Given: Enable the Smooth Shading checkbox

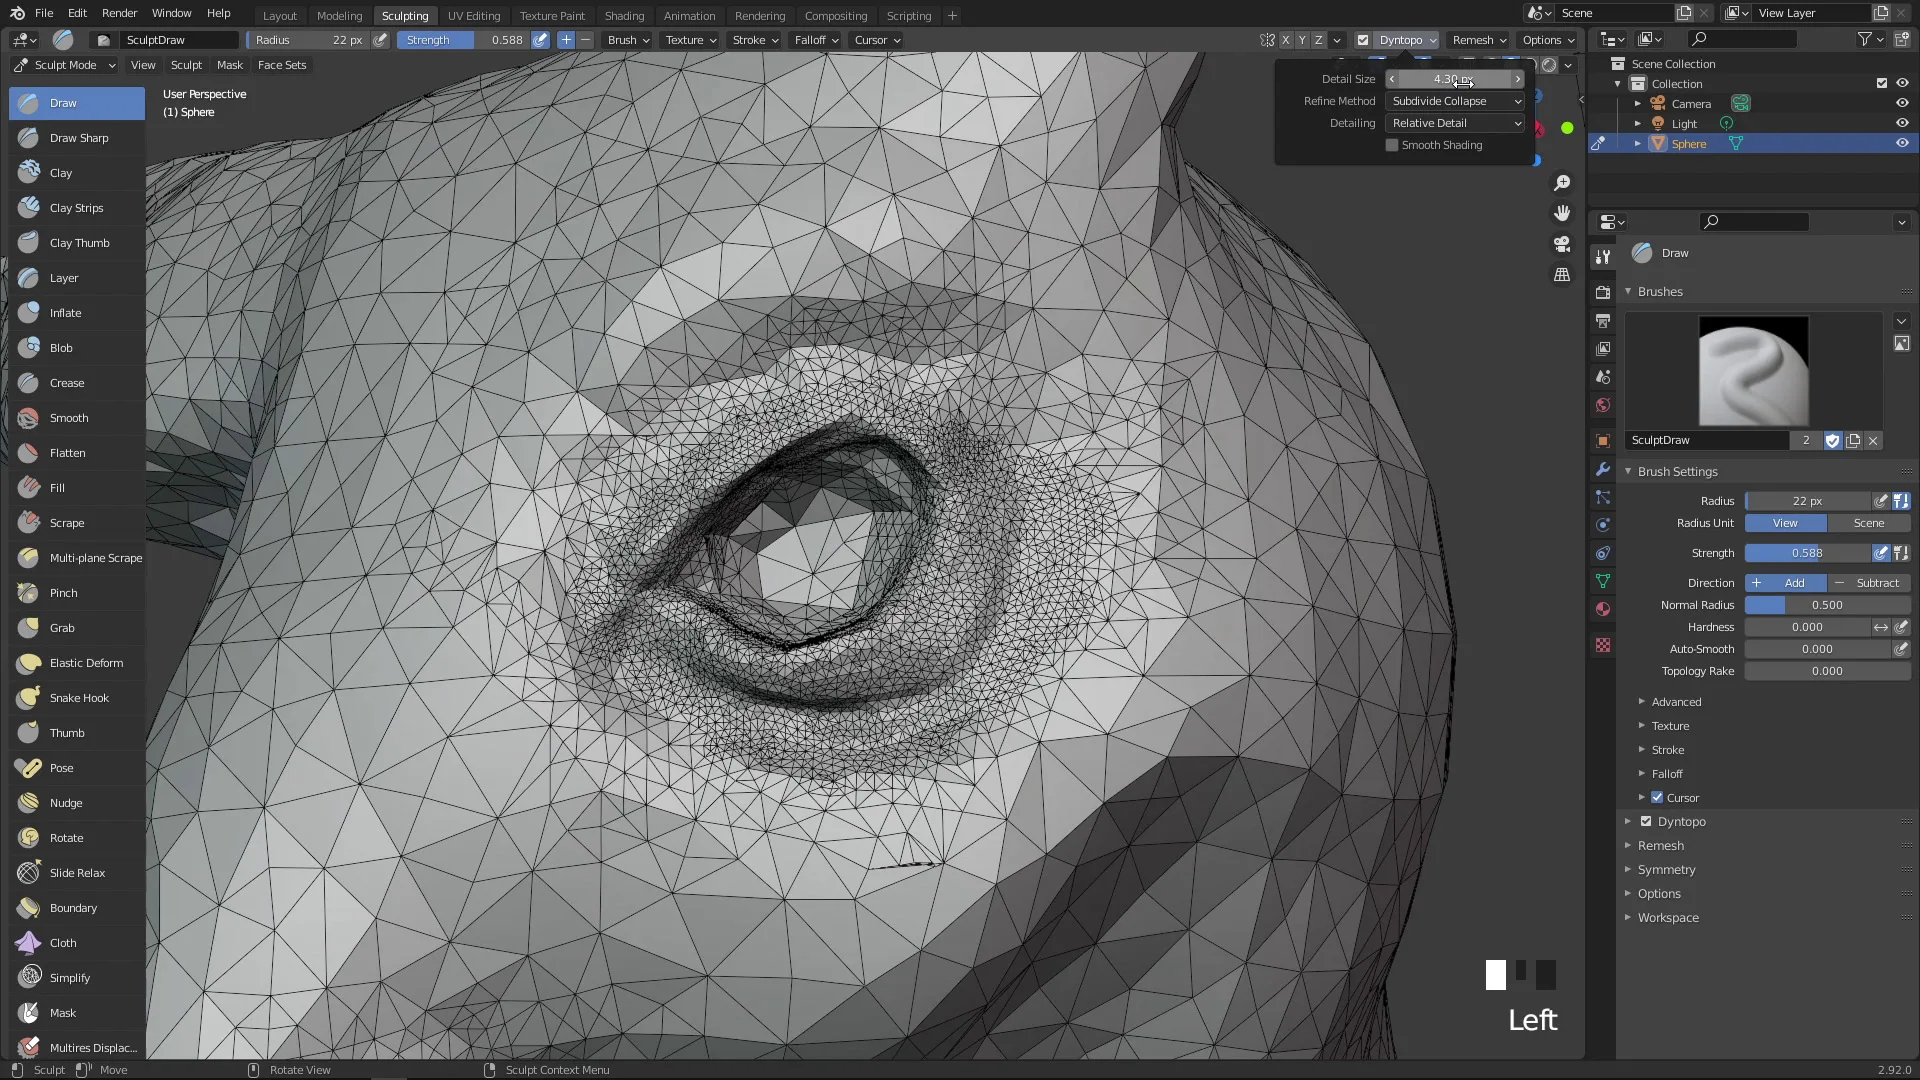Looking at the screenshot, I should coord(1391,145).
